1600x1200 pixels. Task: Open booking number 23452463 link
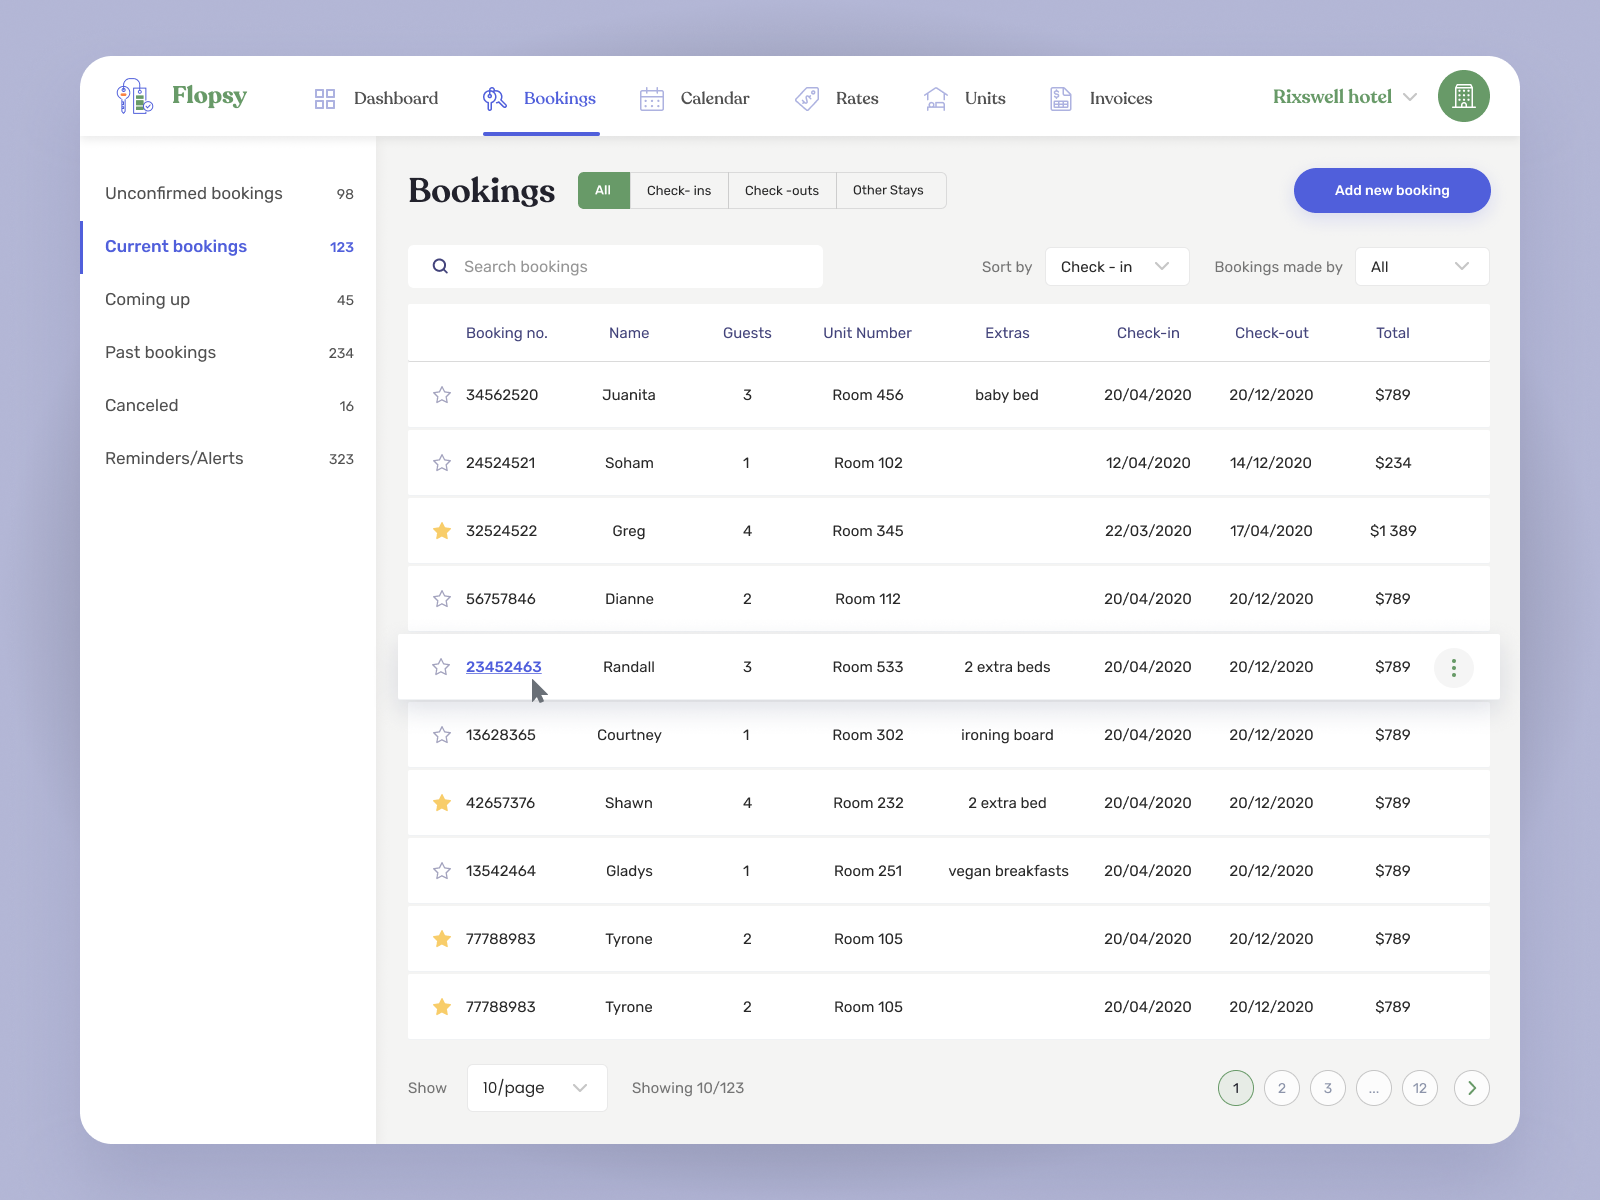503,667
